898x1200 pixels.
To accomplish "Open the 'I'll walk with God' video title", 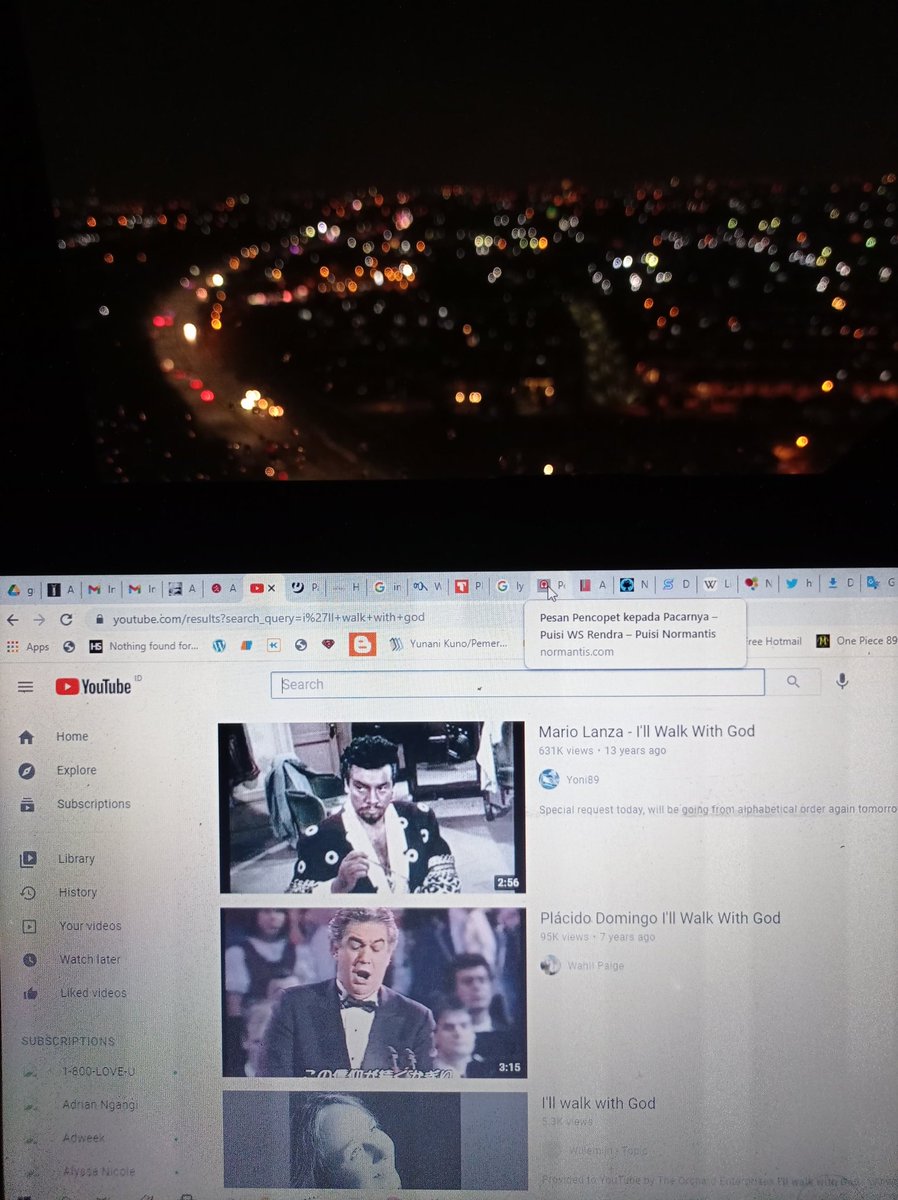I will (x=599, y=1104).
